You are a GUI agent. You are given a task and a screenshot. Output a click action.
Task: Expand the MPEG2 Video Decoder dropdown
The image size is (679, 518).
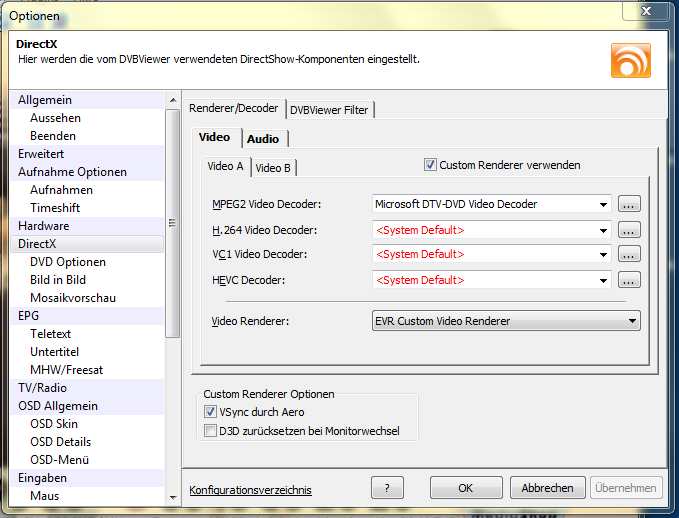(603, 205)
